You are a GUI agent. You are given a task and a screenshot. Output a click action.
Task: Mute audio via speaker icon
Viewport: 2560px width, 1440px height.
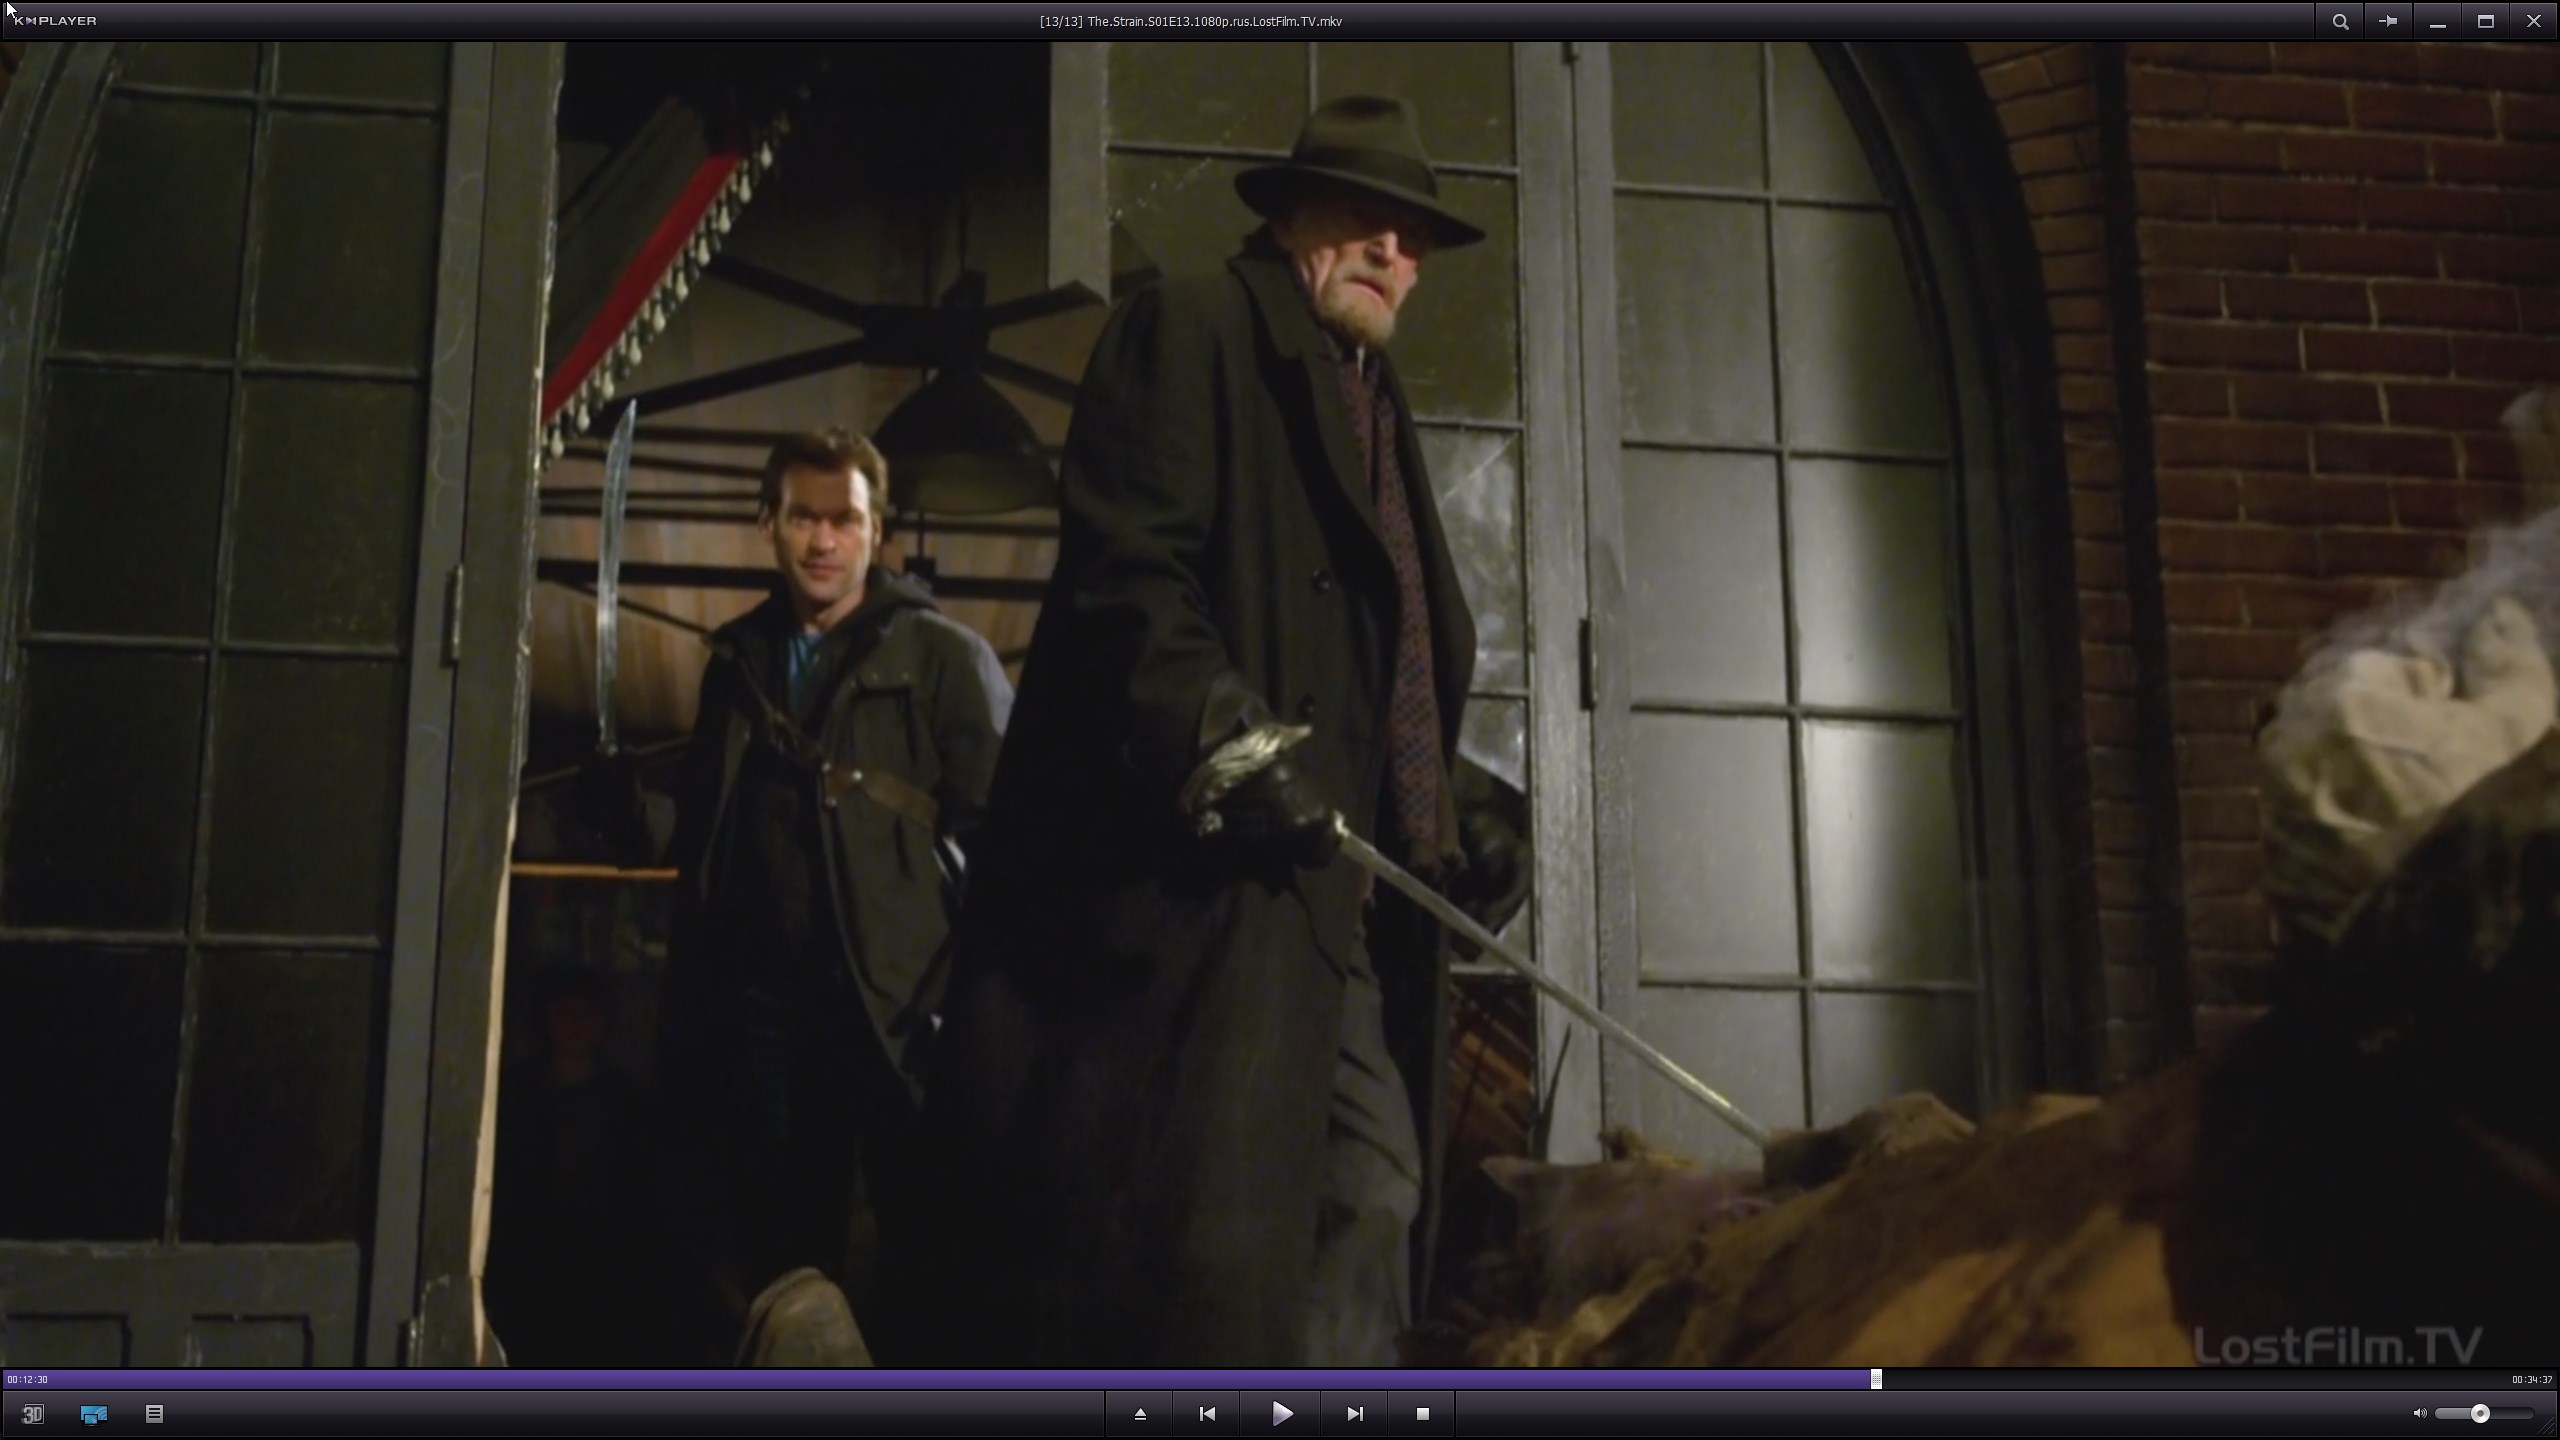(x=2420, y=1414)
